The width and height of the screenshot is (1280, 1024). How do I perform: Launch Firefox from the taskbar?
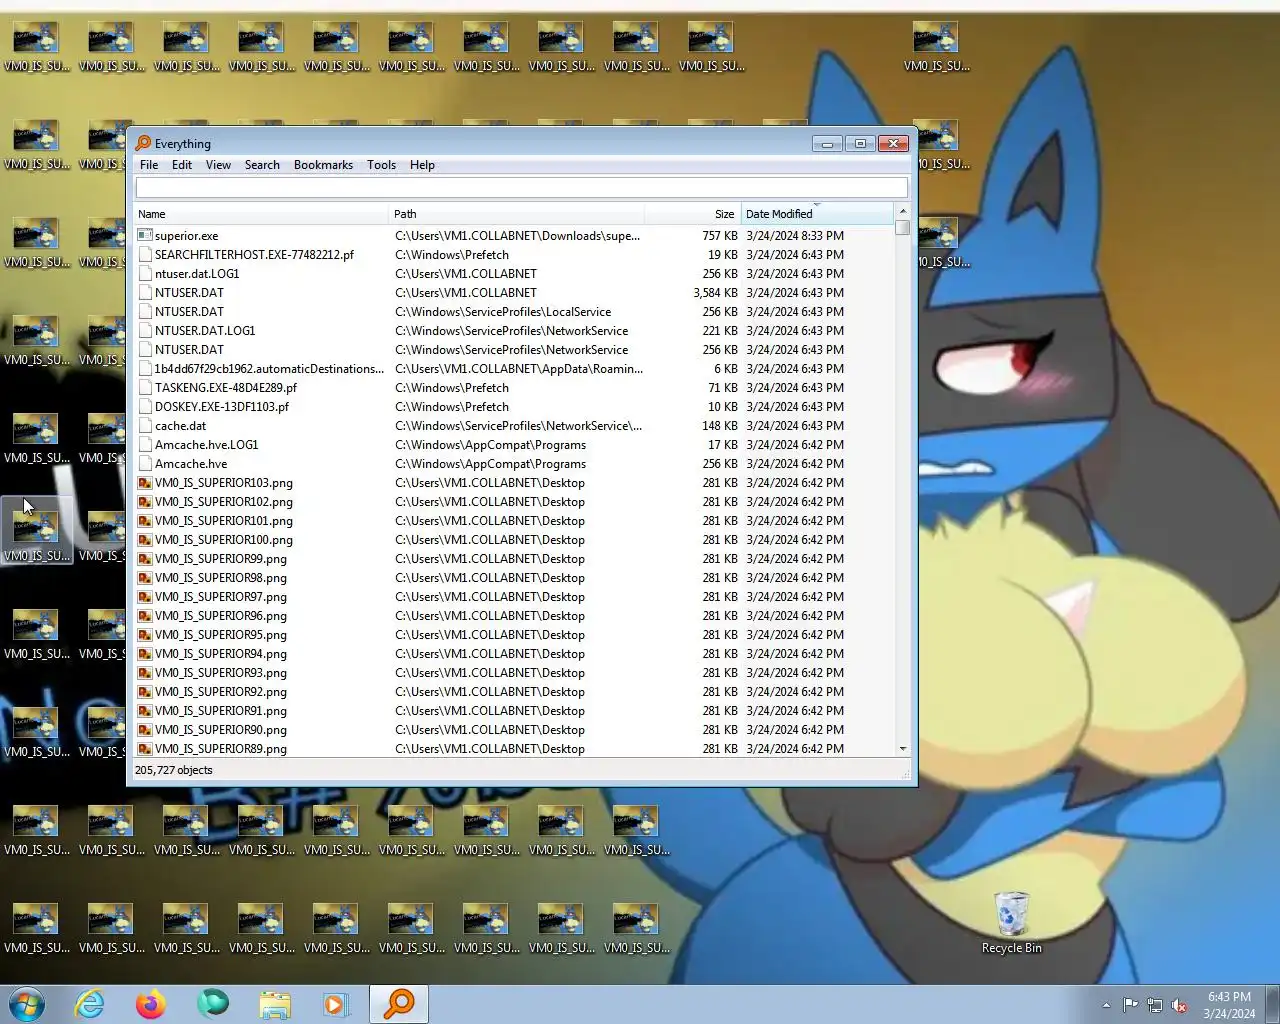click(x=151, y=1003)
